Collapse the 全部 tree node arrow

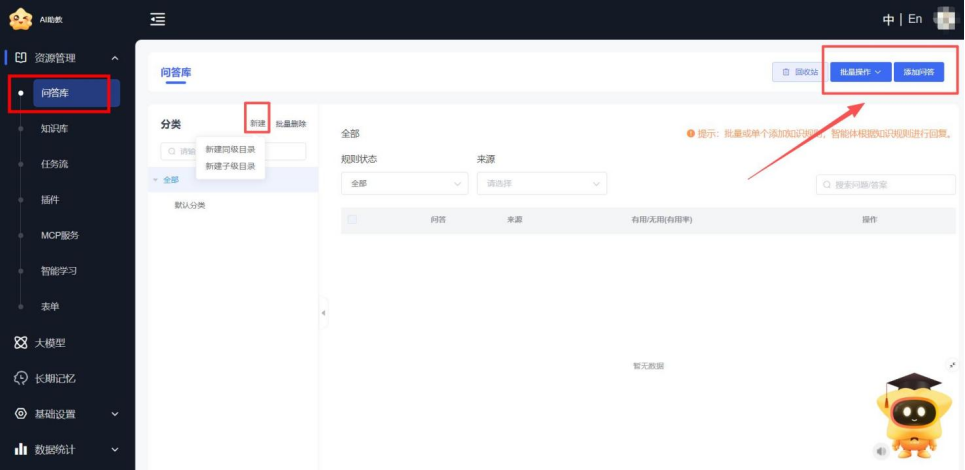click(x=155, y=180)
